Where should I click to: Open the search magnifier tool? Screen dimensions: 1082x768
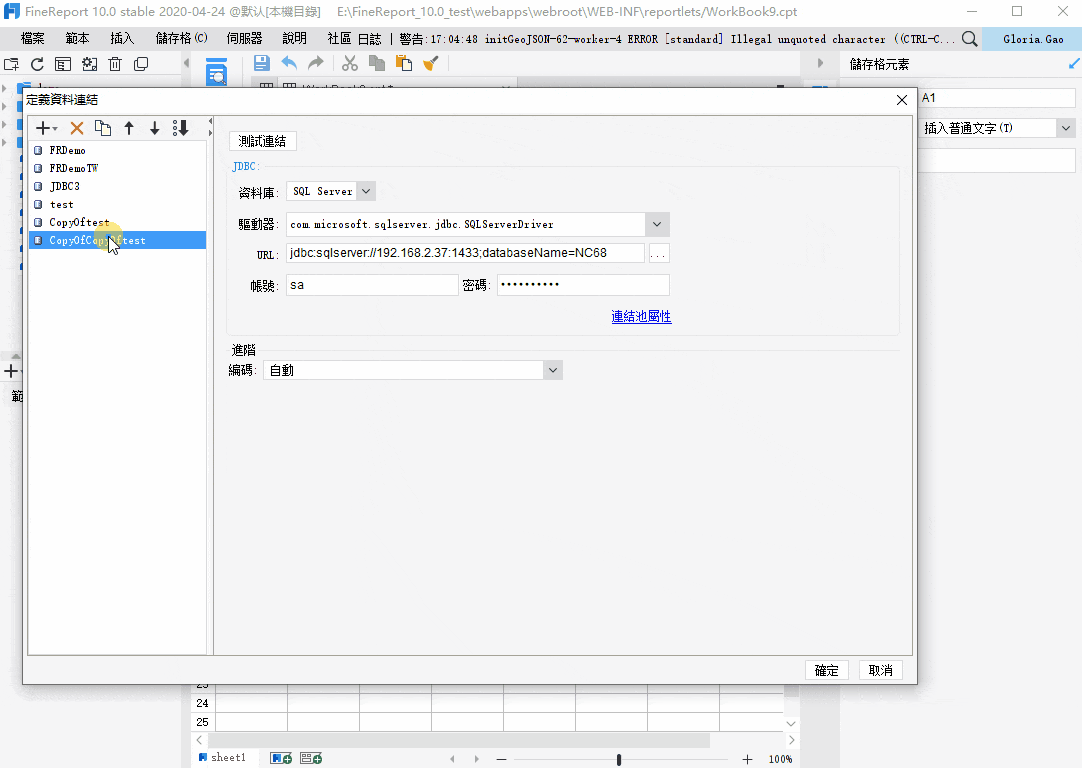tap(968, 39)
